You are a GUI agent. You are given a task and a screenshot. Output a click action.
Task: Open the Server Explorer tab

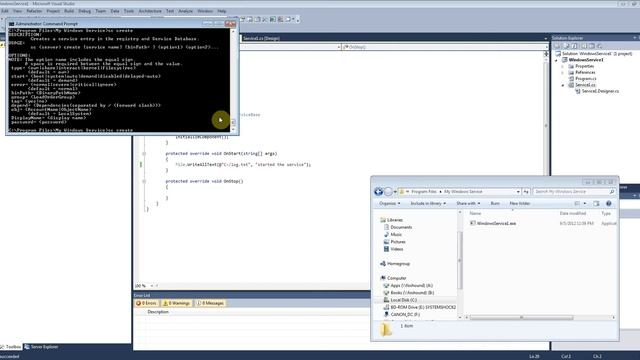click(x=41, y=347)
